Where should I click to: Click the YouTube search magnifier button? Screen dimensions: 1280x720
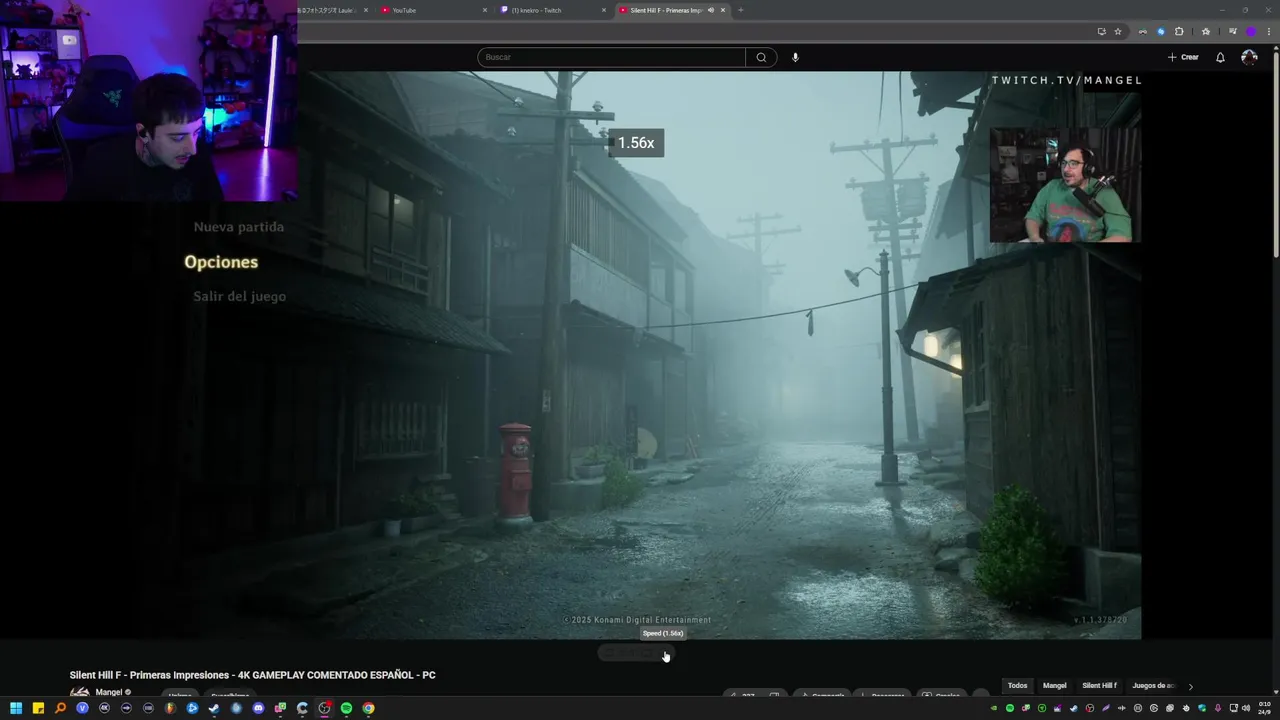click(x=761, y=57)
